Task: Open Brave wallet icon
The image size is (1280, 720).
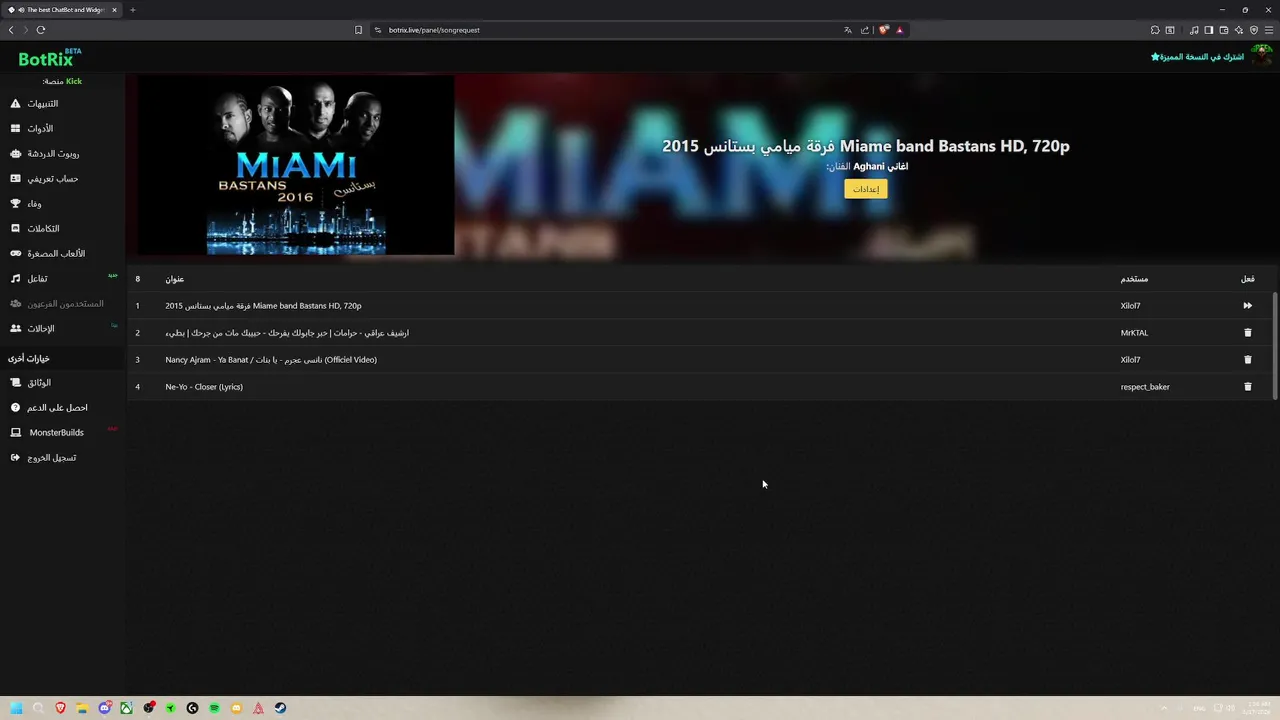Action: (x=1223, y=30)
